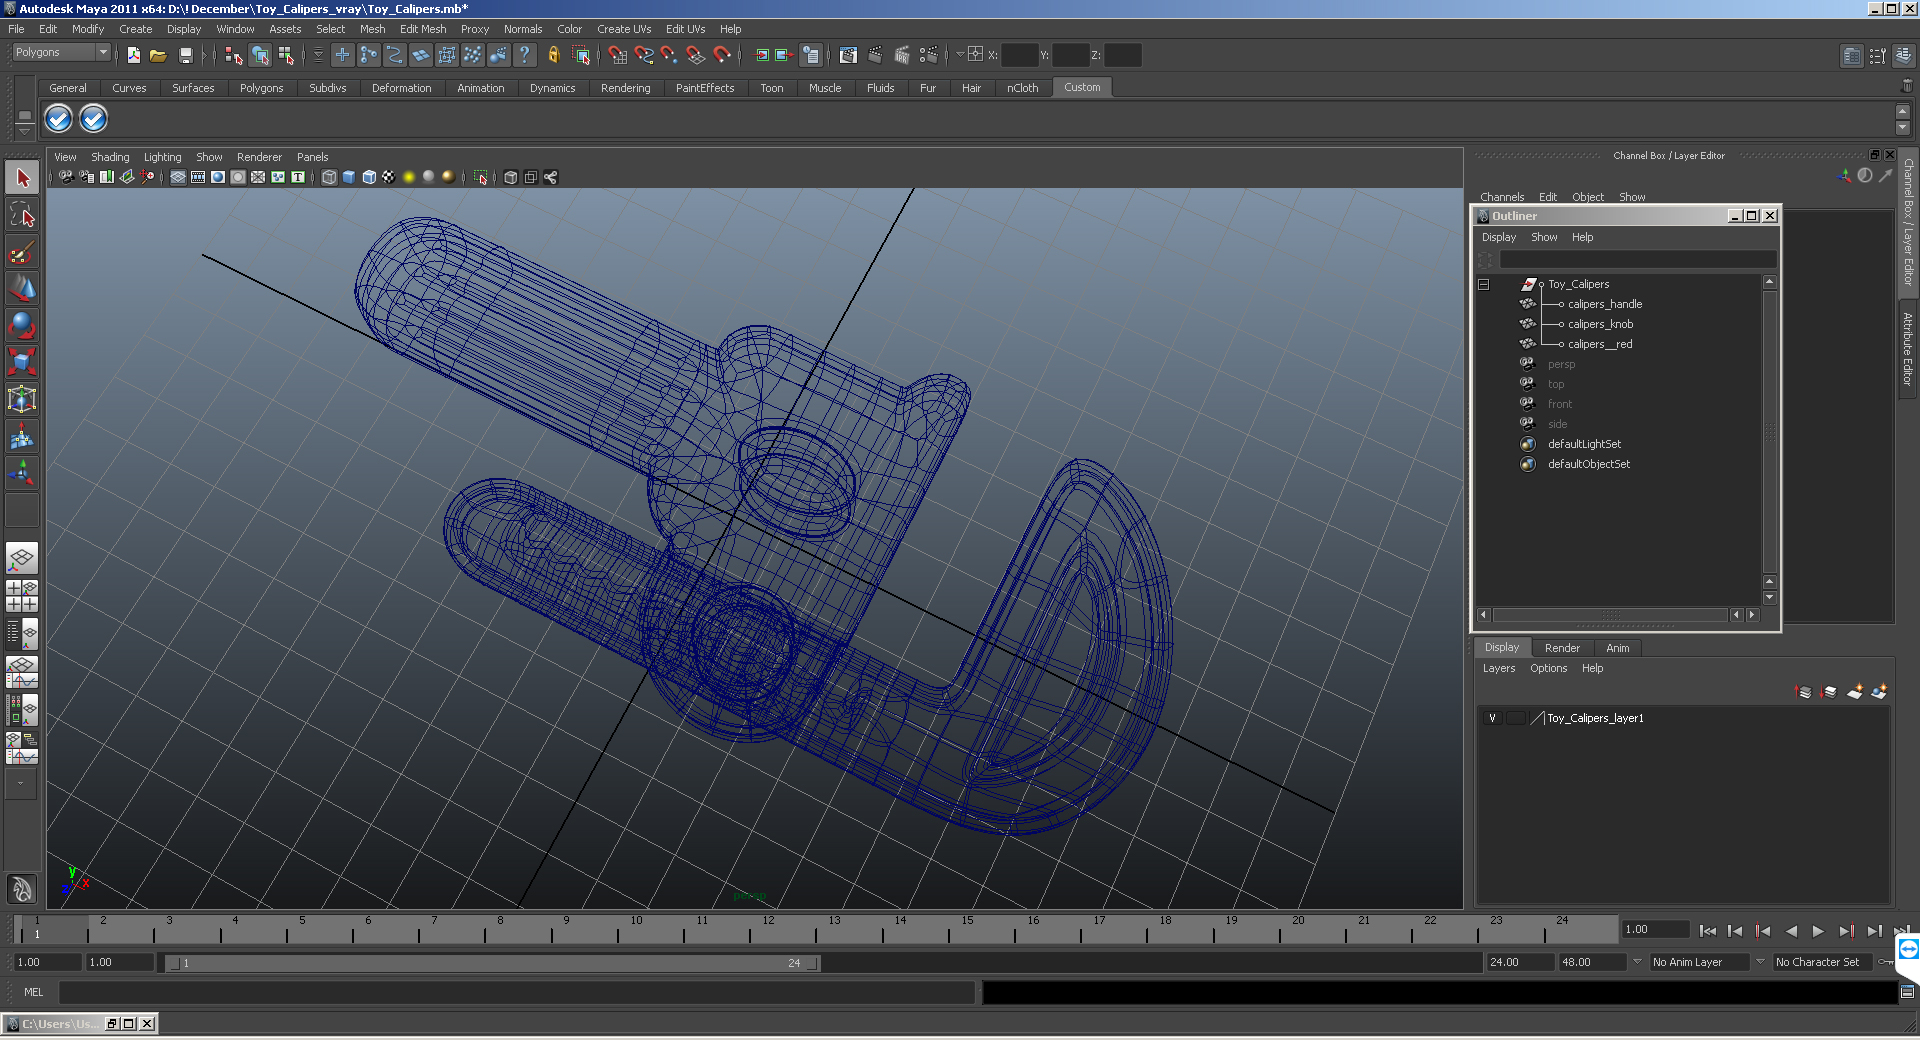This screenshot has height=1040, width=1920.
Task: Switch to the Anim layer tab
Action: click(x=1617, y=648)
